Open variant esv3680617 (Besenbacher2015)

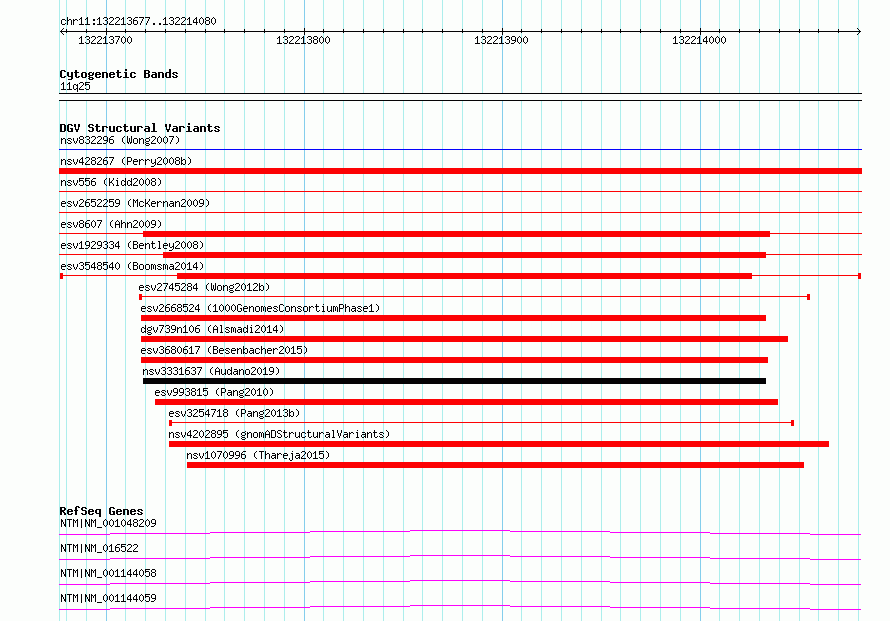click(224, 350)
